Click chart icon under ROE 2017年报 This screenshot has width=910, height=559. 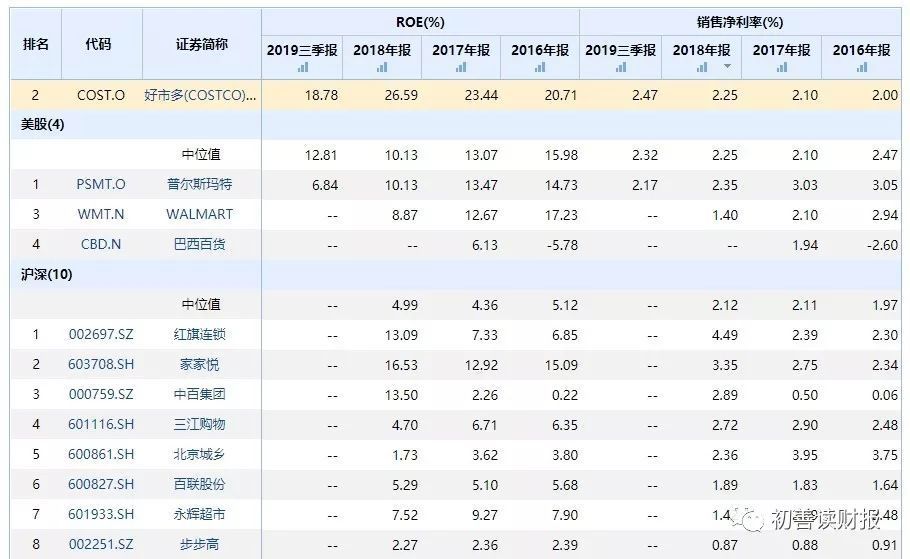[x=461, y=68]
